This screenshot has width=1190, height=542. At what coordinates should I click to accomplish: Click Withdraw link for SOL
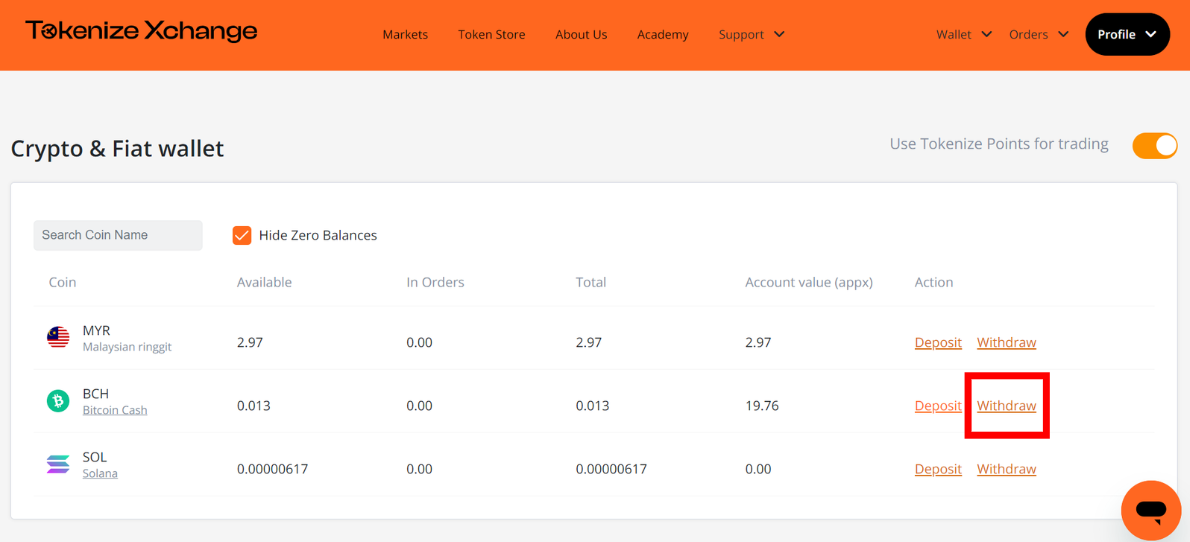click(1006, 469)
